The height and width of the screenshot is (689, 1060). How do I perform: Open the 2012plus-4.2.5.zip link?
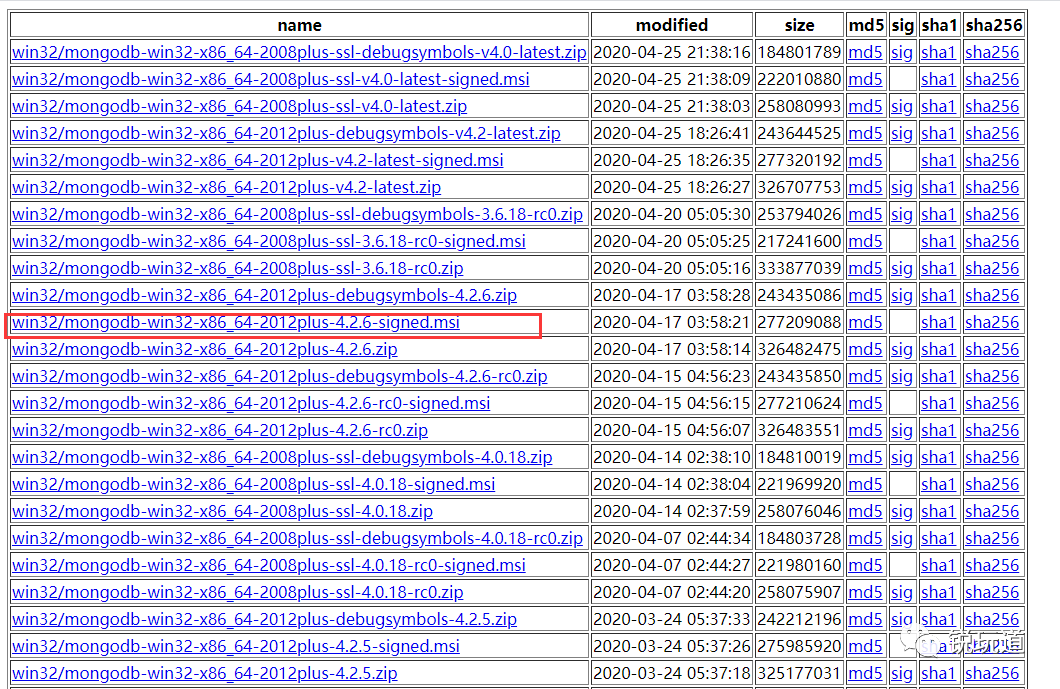[205, 674]
